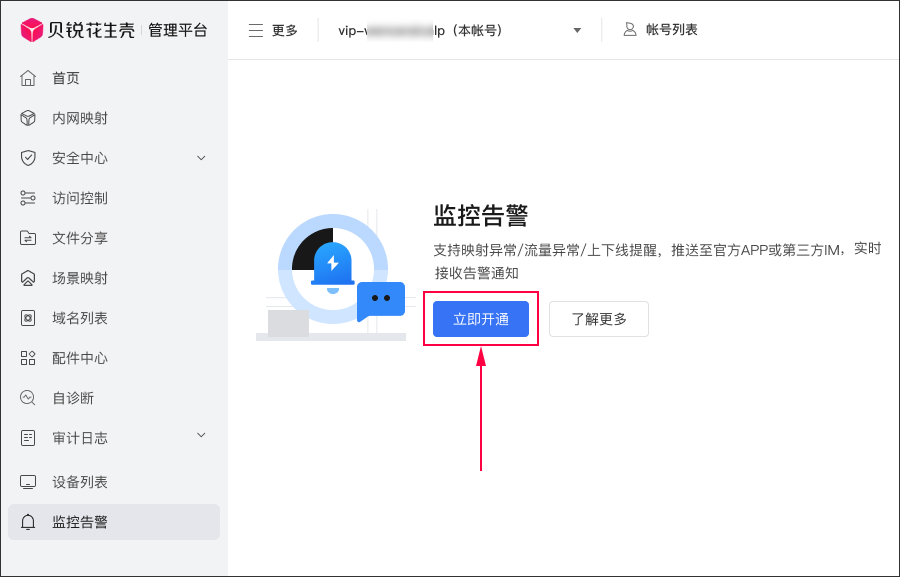The width and height of the screenshot is (900, 577).
Task: Click the 自诊断 diagnostic icon
Action: point(28,398)
